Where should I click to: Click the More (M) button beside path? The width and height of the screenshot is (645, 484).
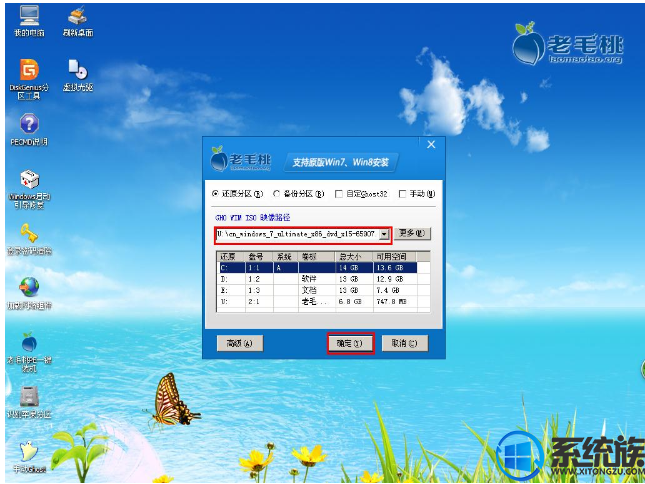pos(412,233)
